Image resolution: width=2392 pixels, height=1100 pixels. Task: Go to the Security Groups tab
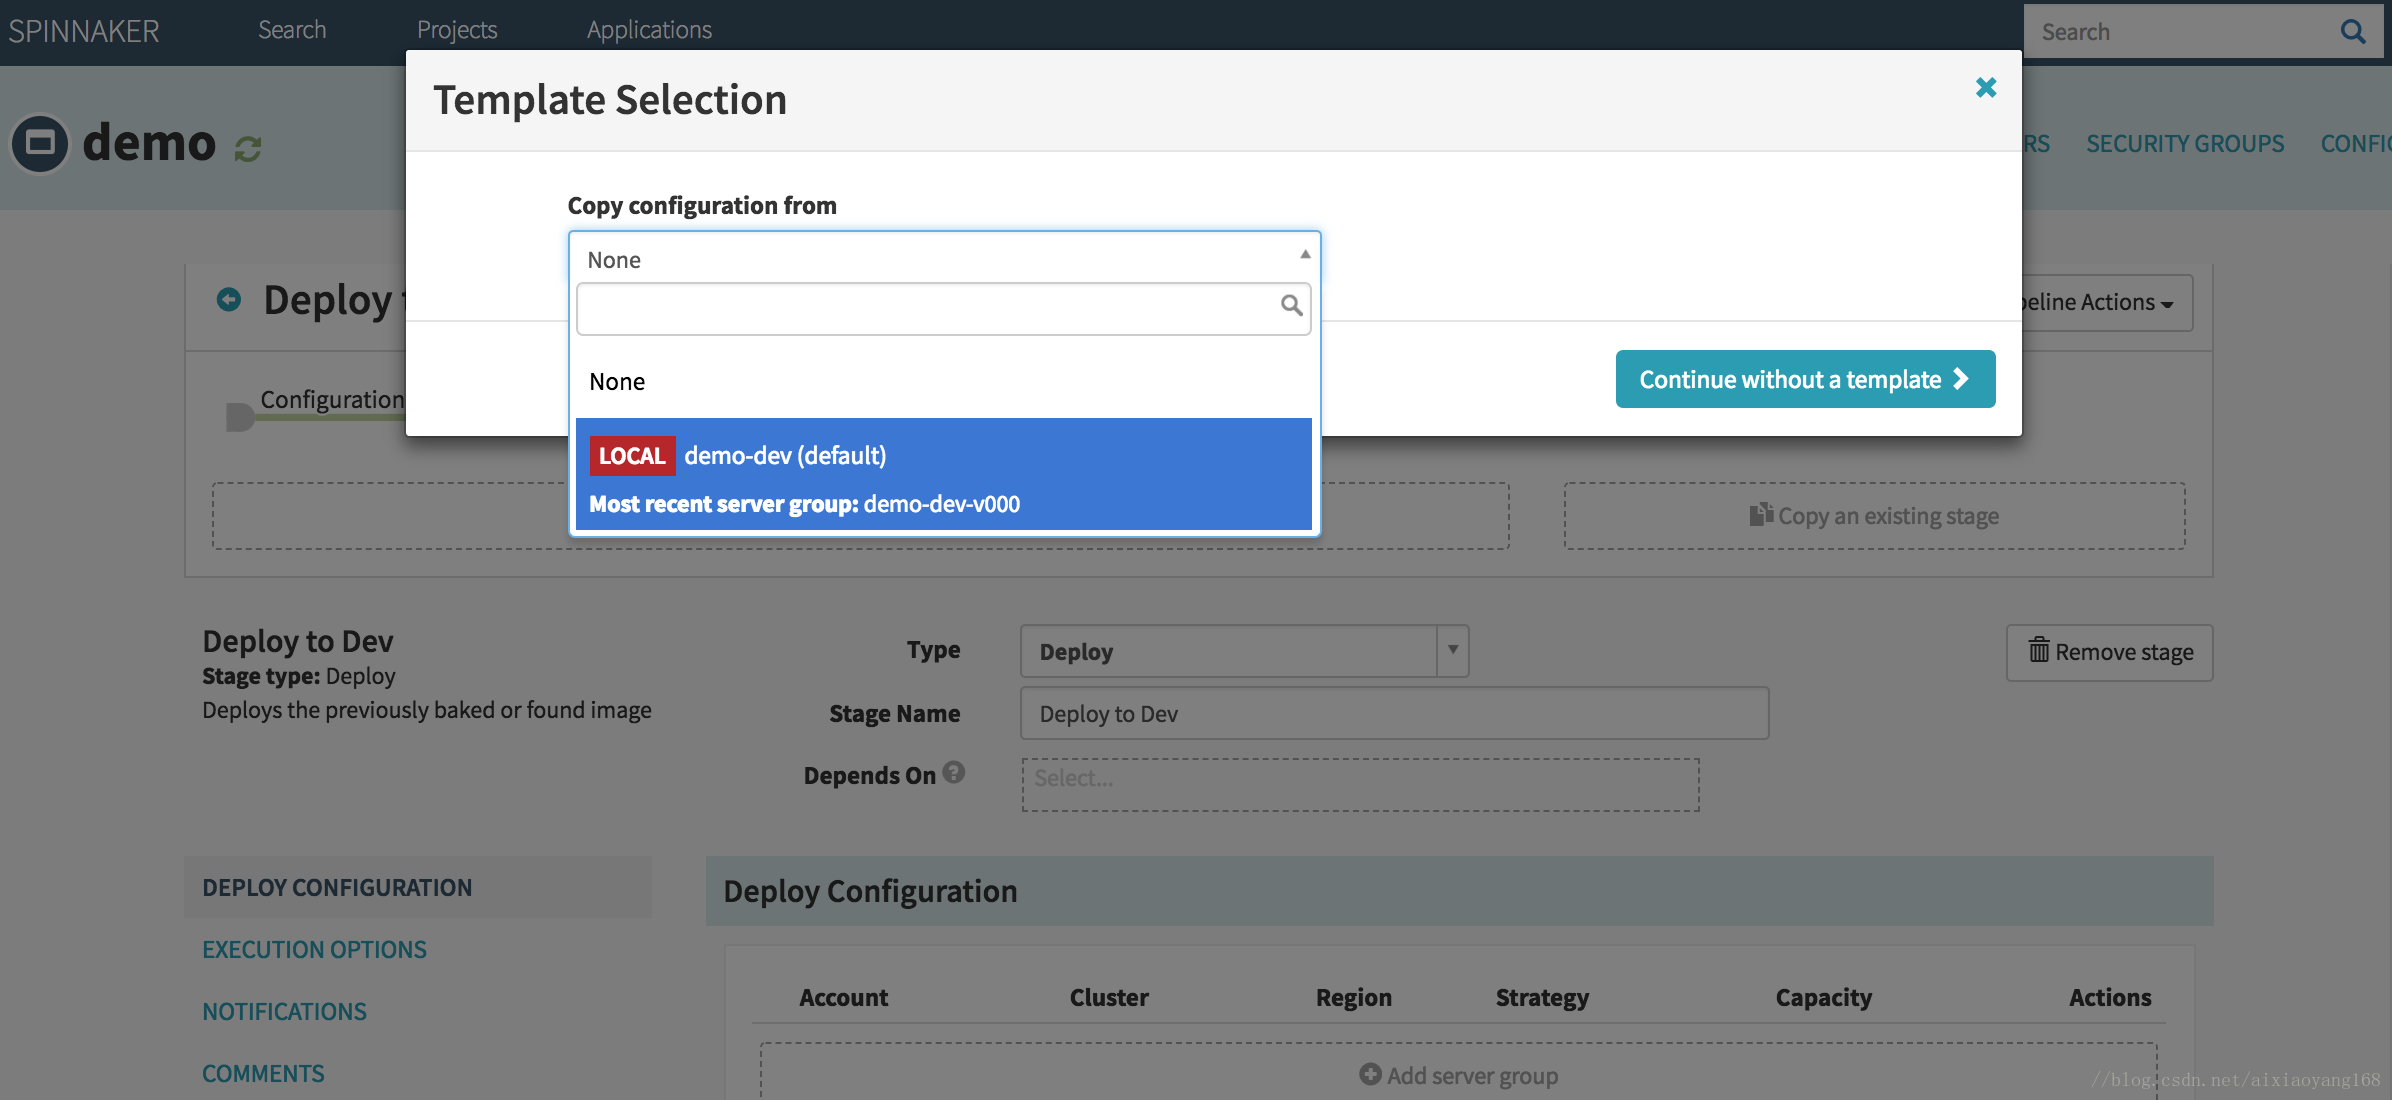(x=2185, y=144)
